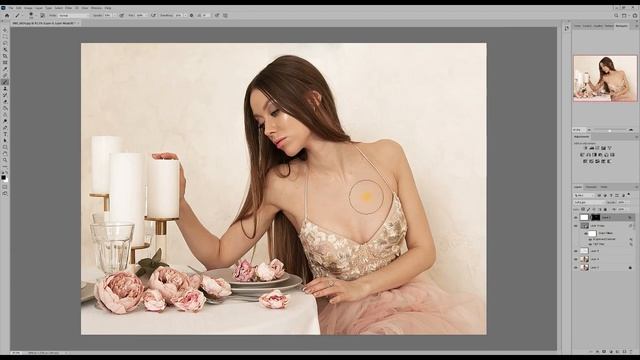Open the Layers panel options menu
The width and height of the screenshot is (640, 360).
[636, 187]
